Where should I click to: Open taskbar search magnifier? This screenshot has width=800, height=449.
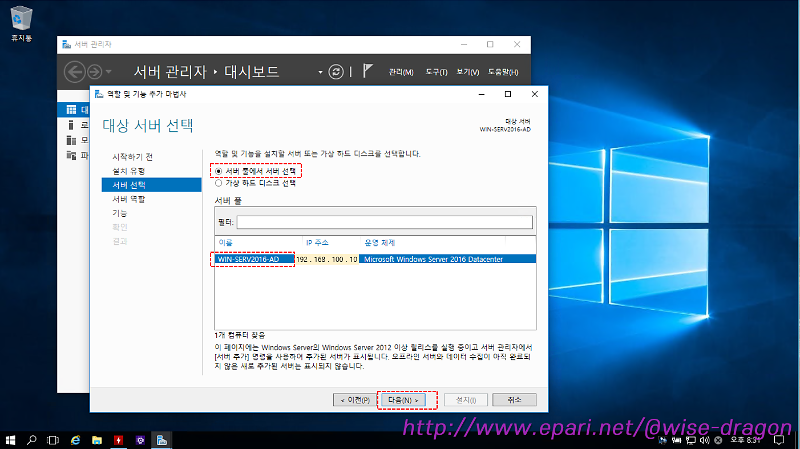tap(32, 440)
